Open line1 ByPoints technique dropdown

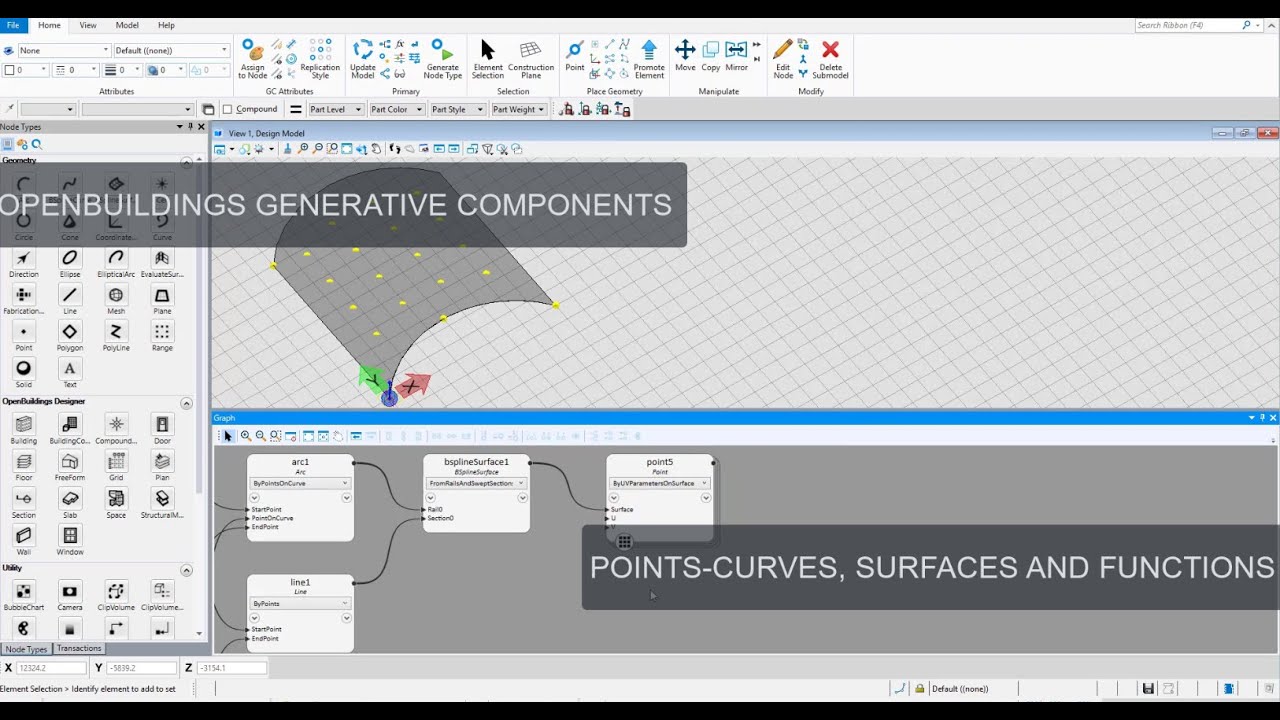pyautogui.click(x=300, y=603)
